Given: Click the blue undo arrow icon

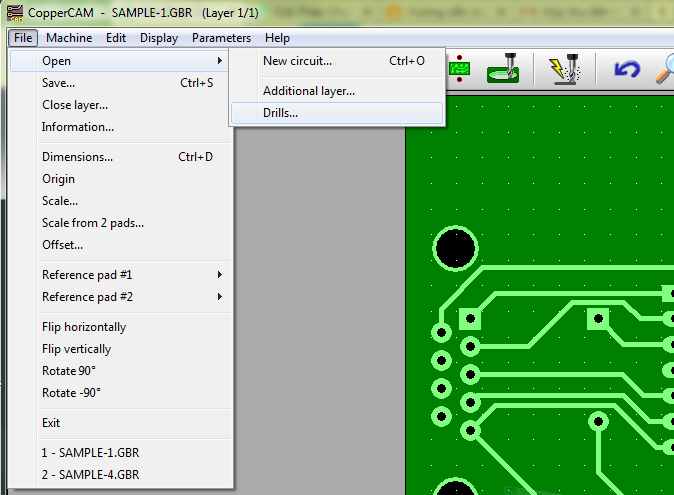Looking at the screenshot, I should pos(627,69).
